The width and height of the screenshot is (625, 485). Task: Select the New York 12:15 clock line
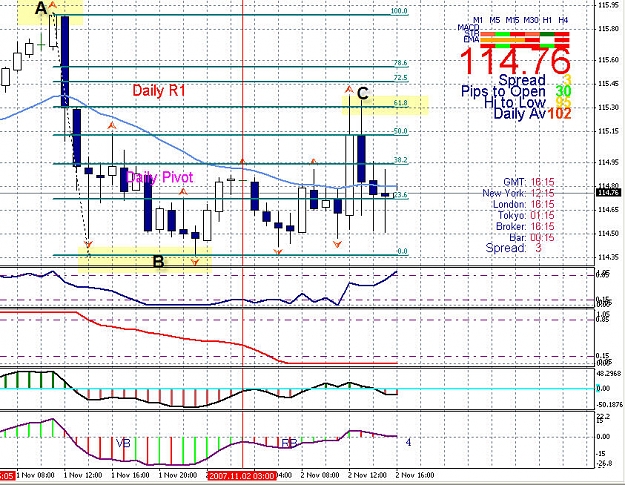click(518, 193)
